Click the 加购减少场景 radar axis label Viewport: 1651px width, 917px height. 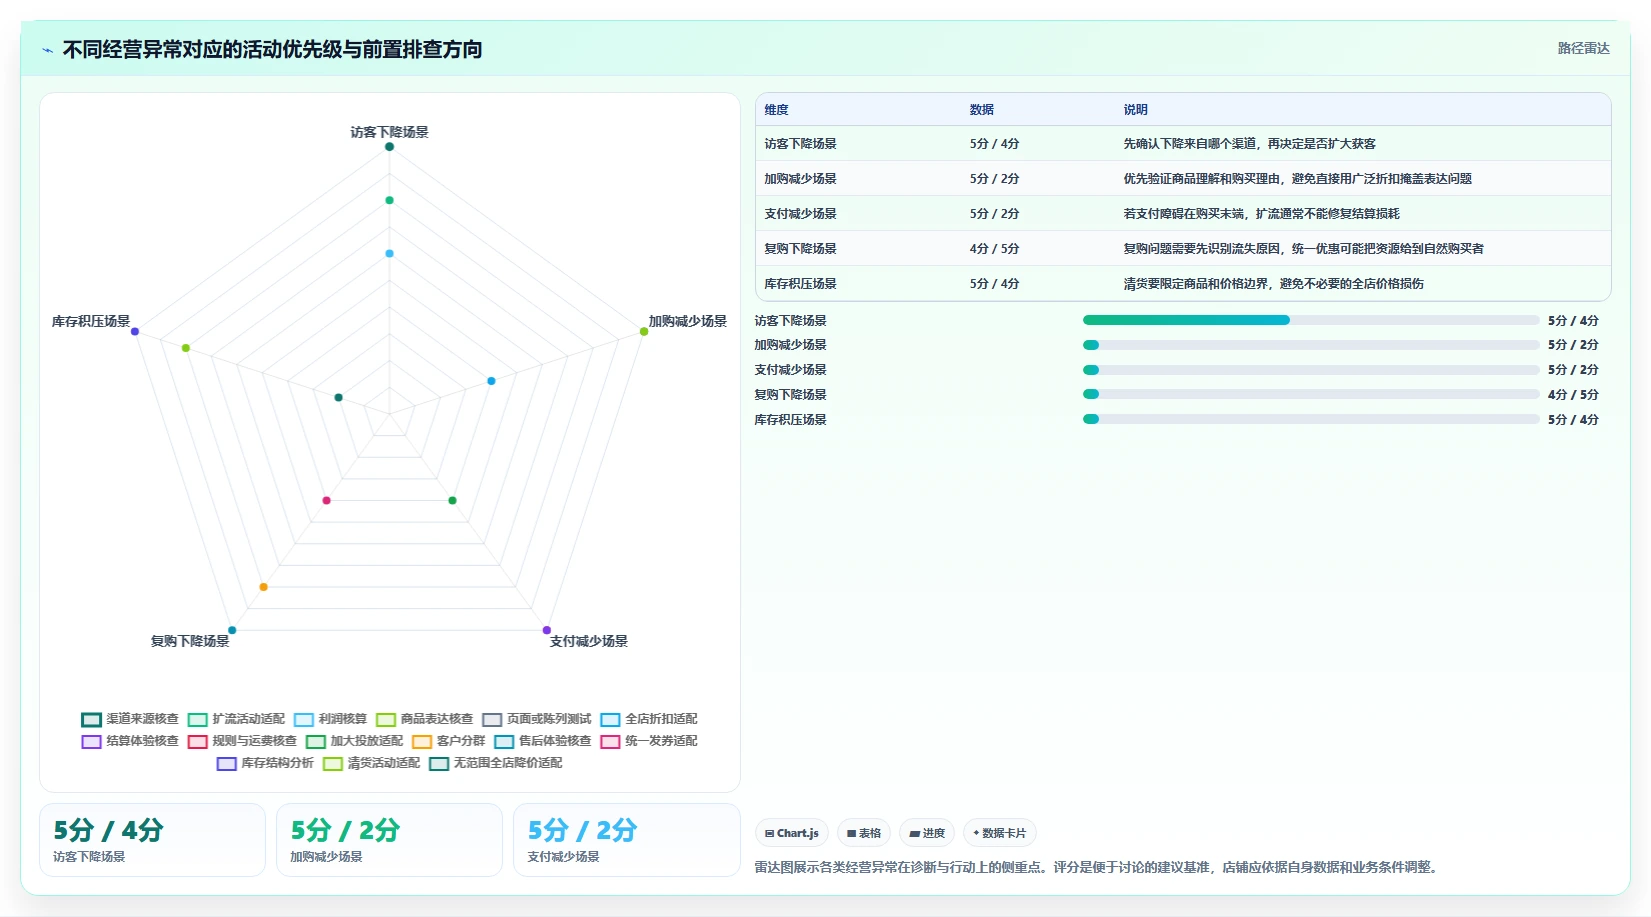coord(687,321)
